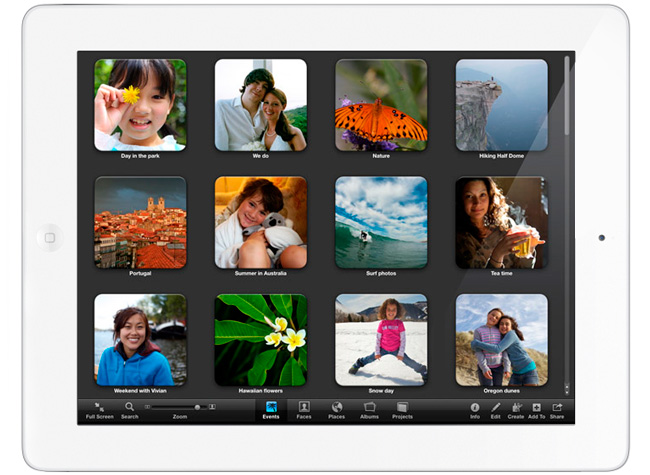This screenshot has height=475, width=650.
Task: Click the Zoom slider handle
Action: click(197, 407)
